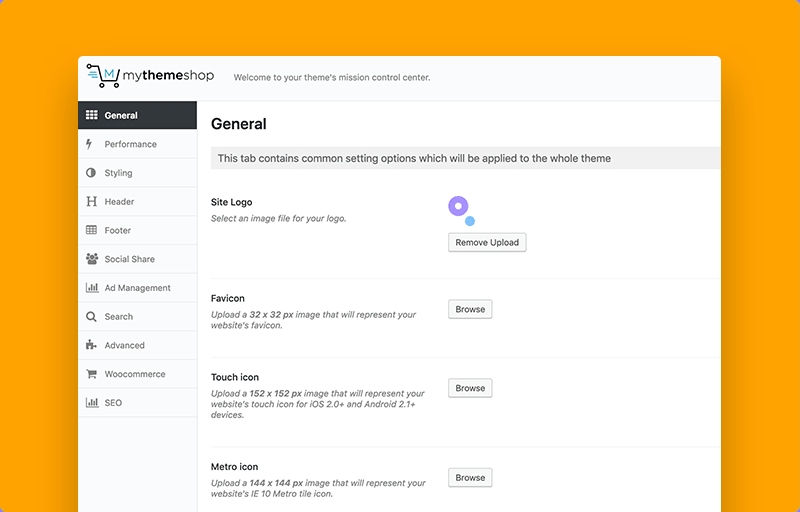Browse for a Metro icon image
The width and height of the screenshot is (800, 512).
pyautogui.click(x=470, y=478)
